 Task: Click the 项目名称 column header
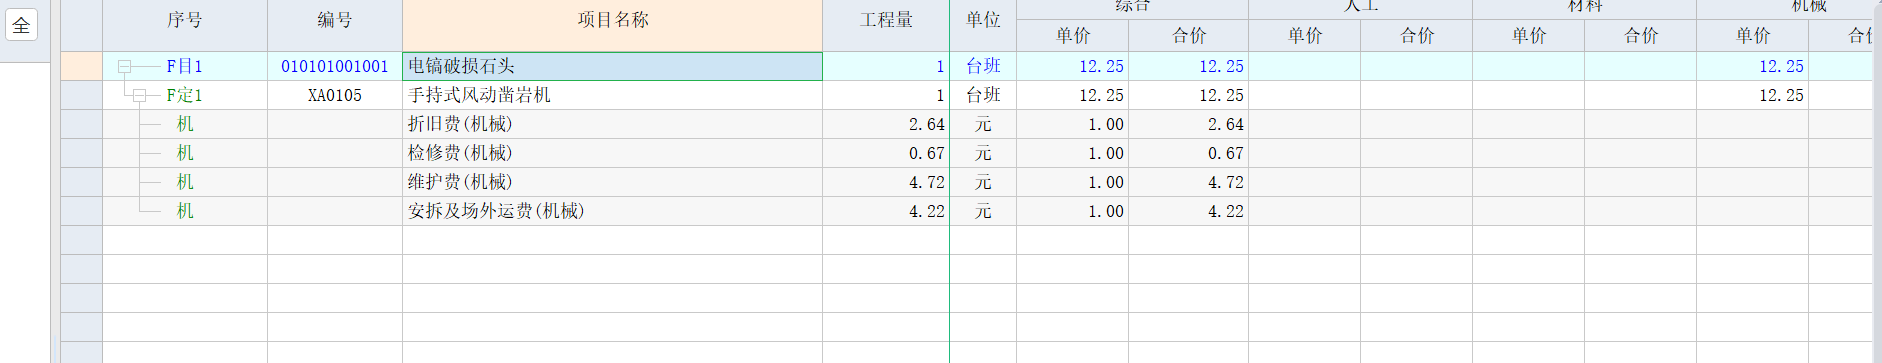pyautogui.click(x=612, y=20)
